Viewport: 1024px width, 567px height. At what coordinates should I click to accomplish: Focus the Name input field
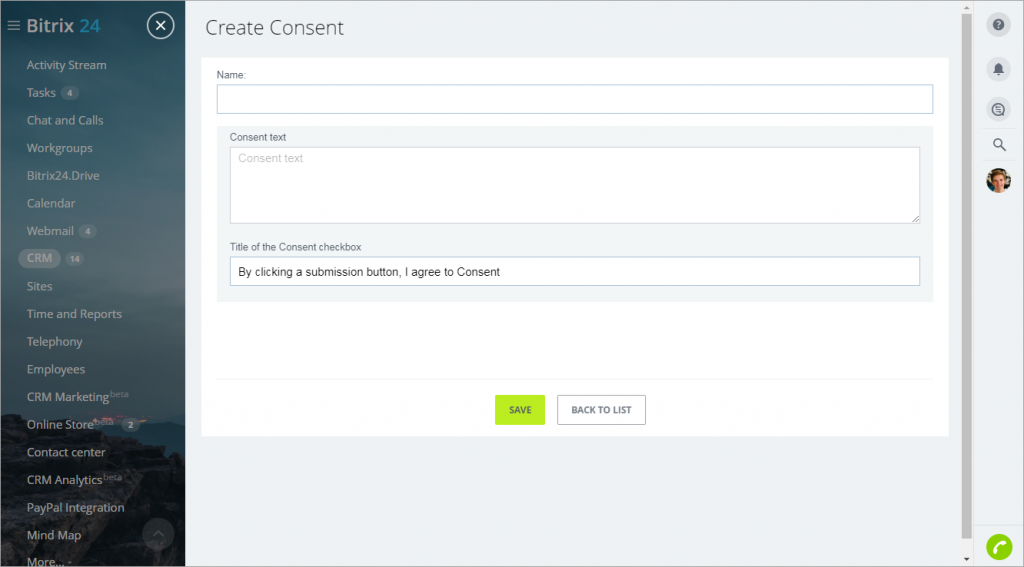tap(575, 99)
